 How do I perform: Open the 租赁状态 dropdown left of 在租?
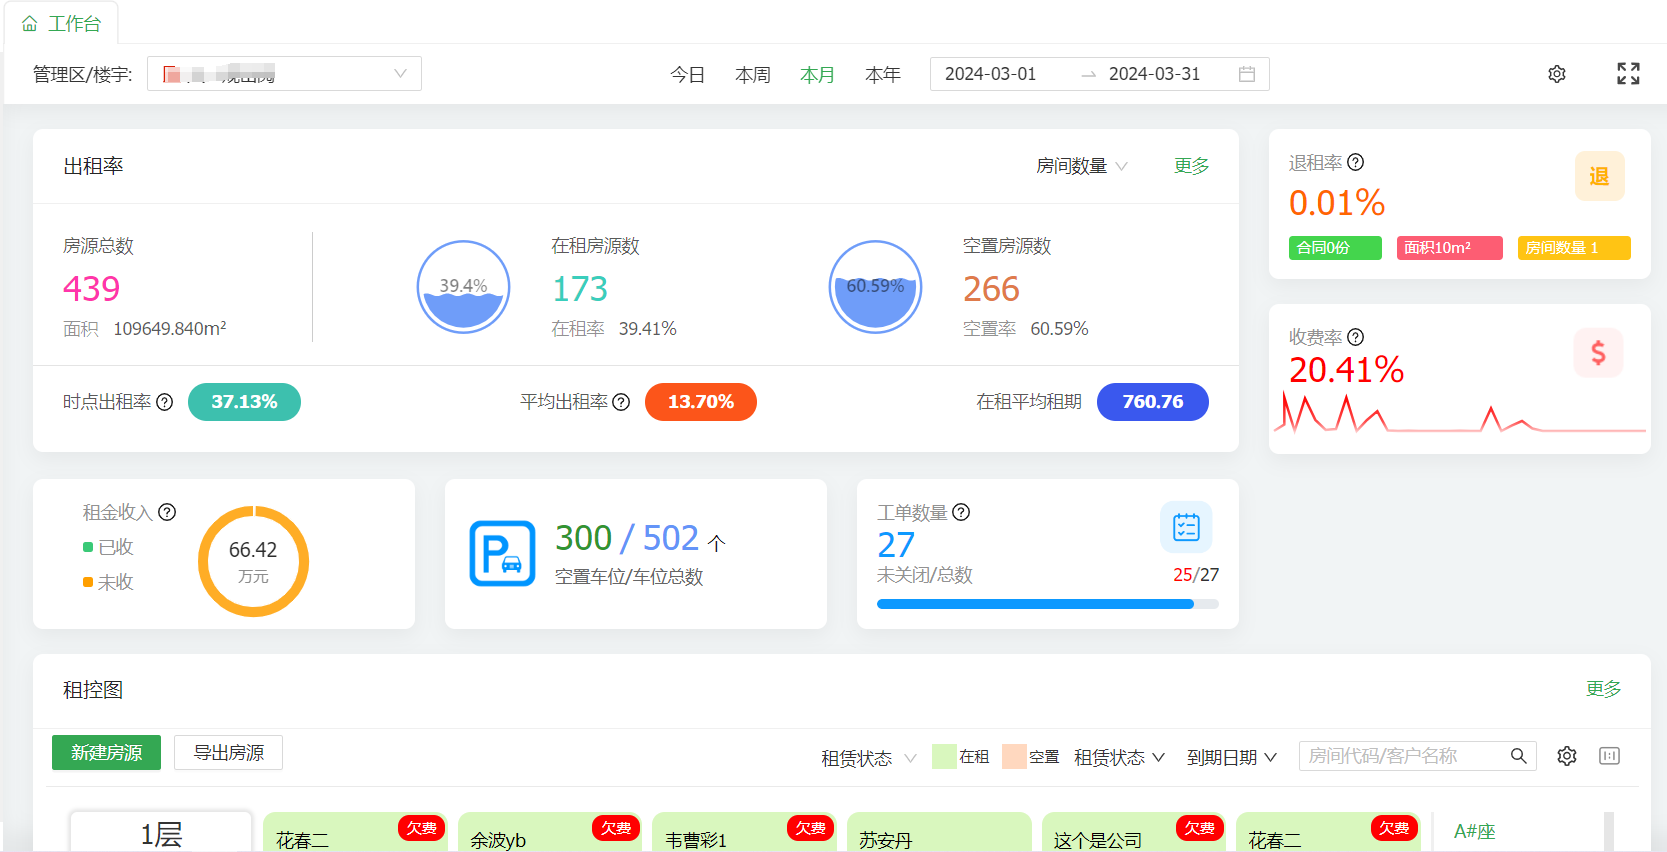click(868, 758)
